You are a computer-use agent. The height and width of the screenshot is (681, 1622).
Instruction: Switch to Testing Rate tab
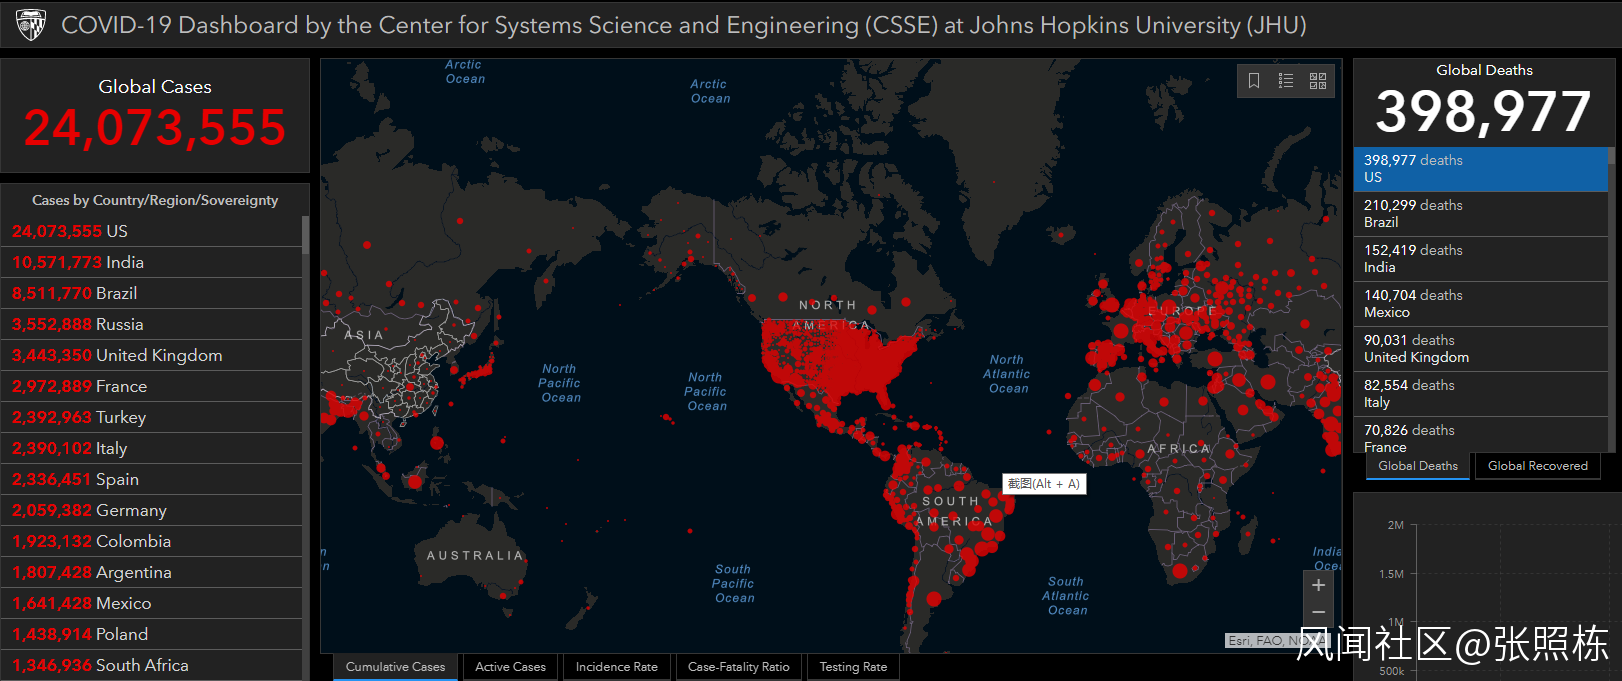pos(853,667)
